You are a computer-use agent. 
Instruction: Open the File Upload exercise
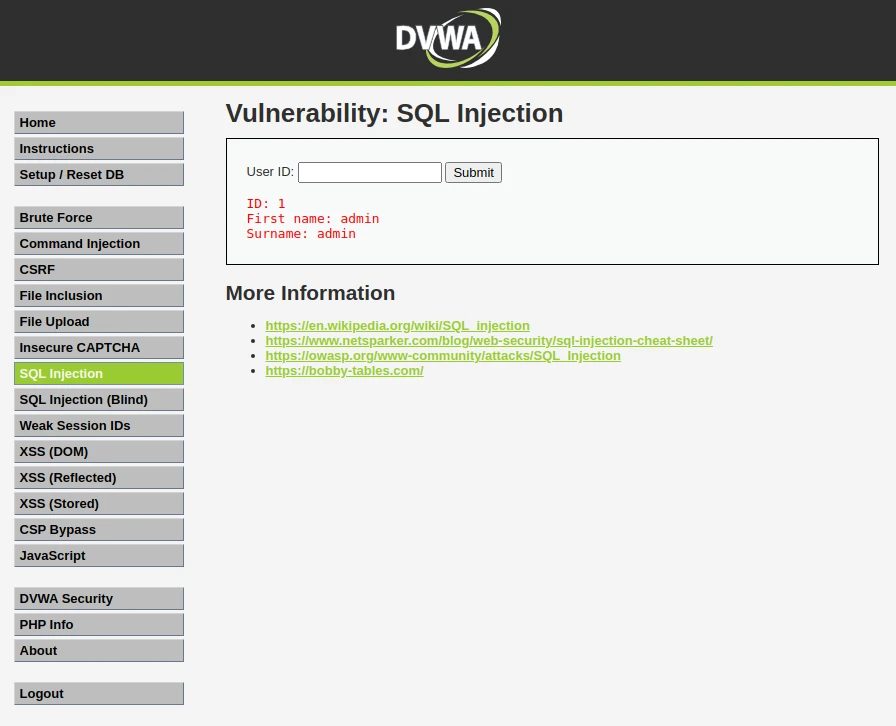pos(98,321)
